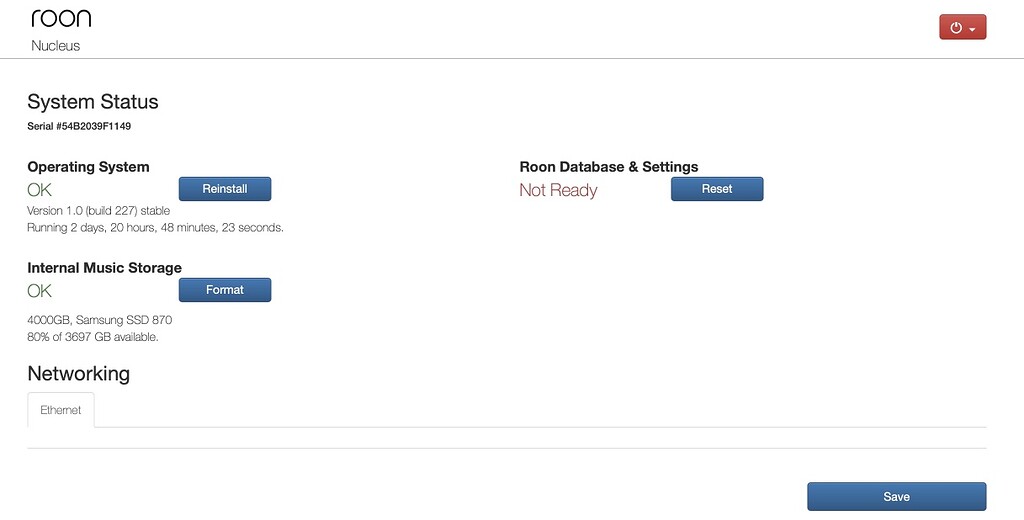
Task: Click the Internal Music Storage OK status
Action: pyautogui.click(x=39, y=291)
